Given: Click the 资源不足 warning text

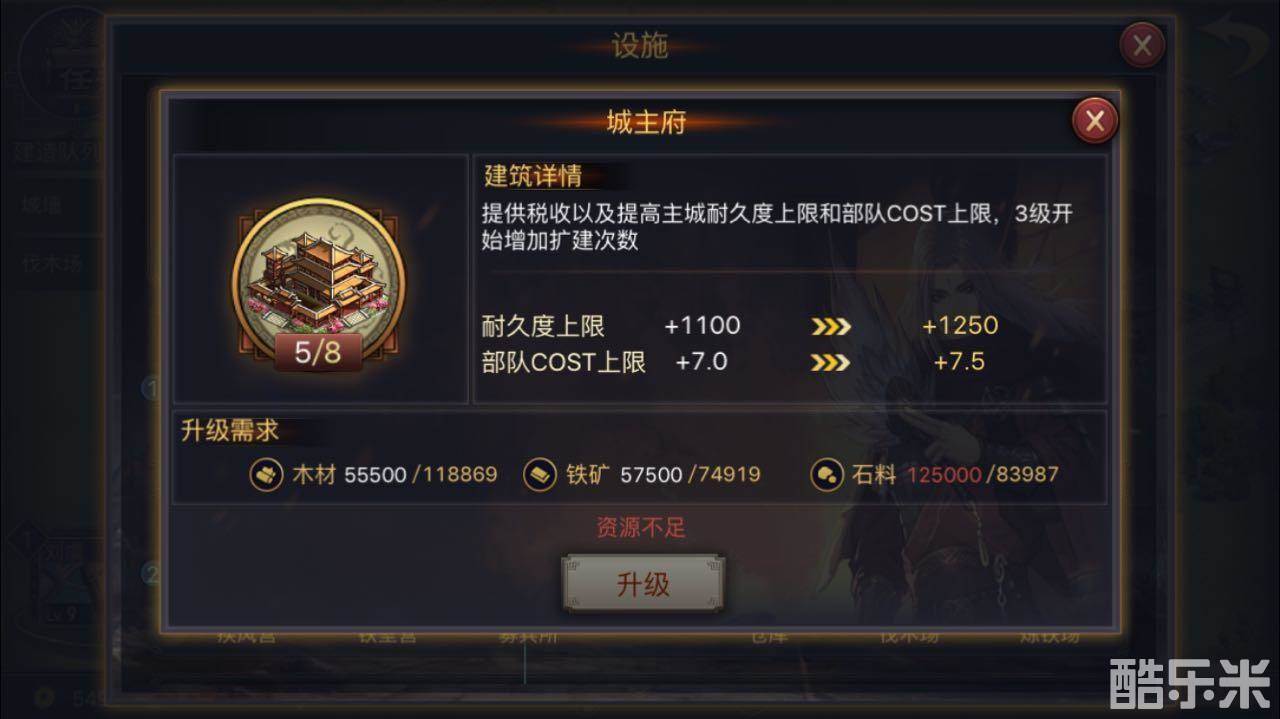Looking at the screenshot, I should [641, 527].
